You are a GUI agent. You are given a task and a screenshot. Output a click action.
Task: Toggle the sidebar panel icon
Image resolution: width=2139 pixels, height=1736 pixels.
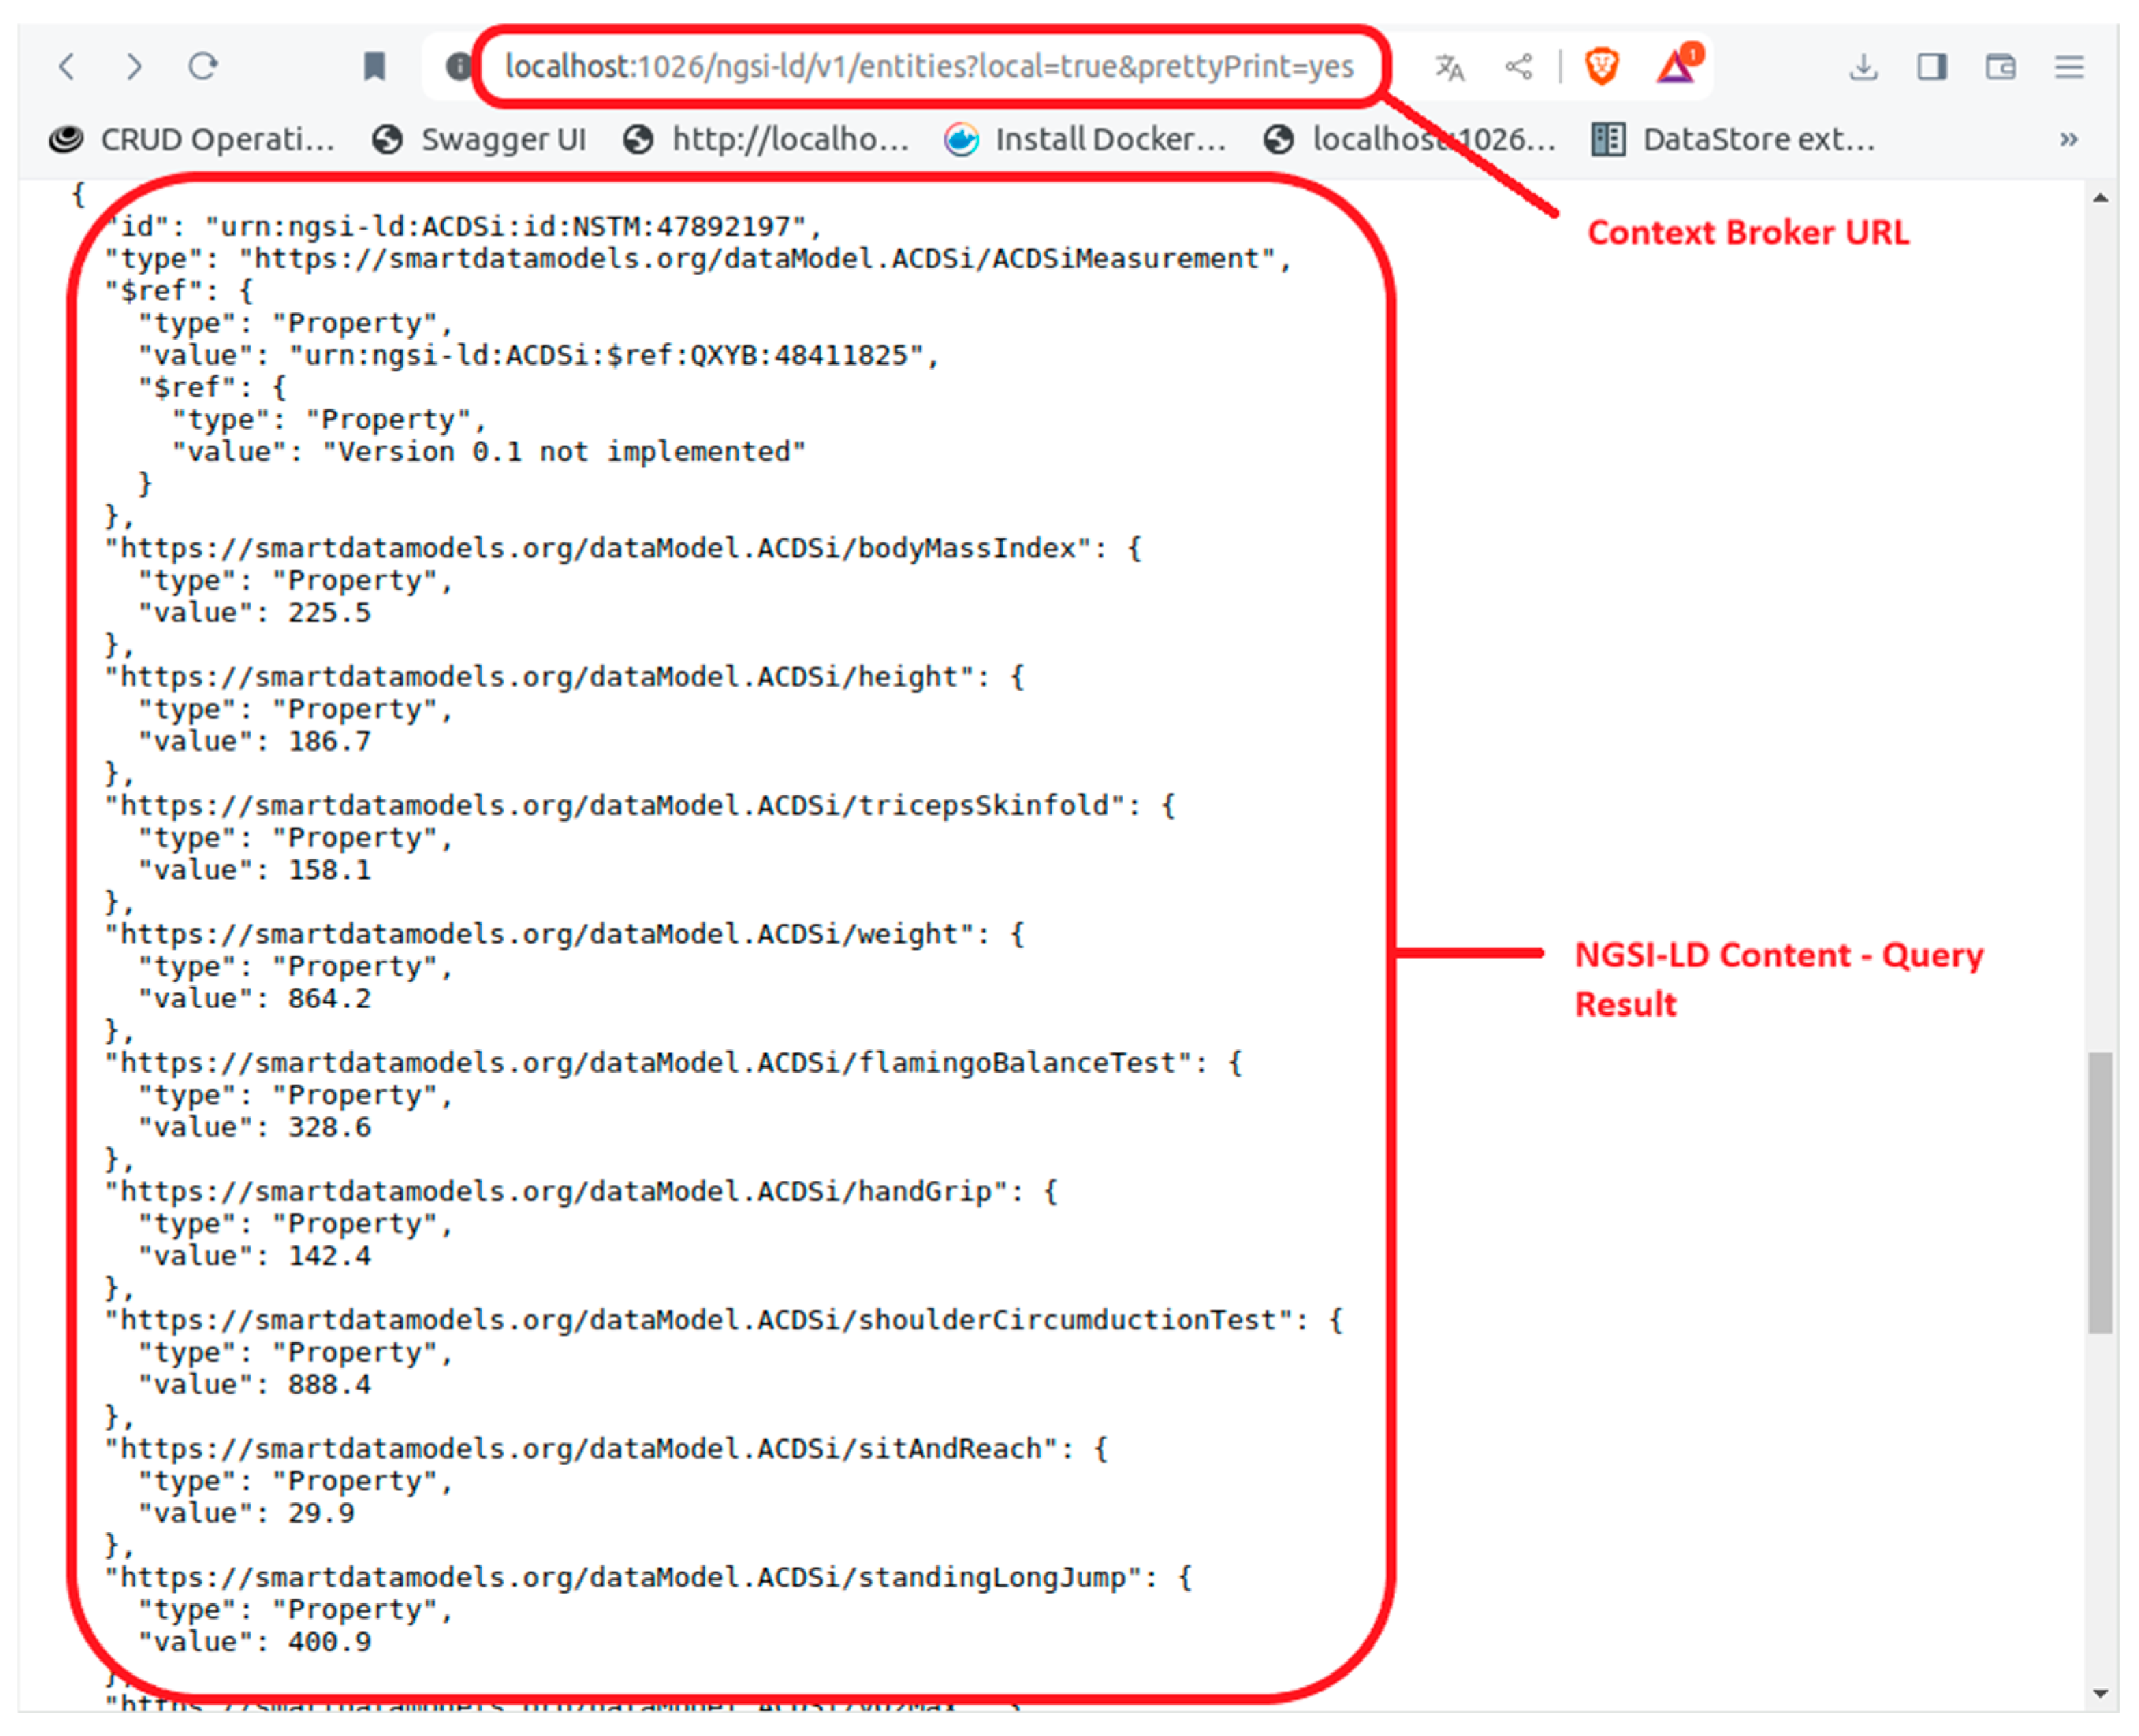click(x=1931, y=67)
